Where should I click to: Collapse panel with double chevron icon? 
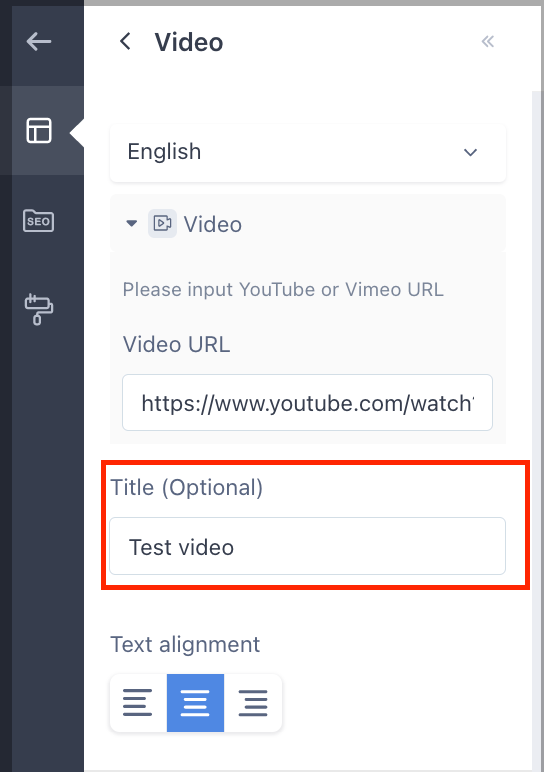click(x=487, y=42)
